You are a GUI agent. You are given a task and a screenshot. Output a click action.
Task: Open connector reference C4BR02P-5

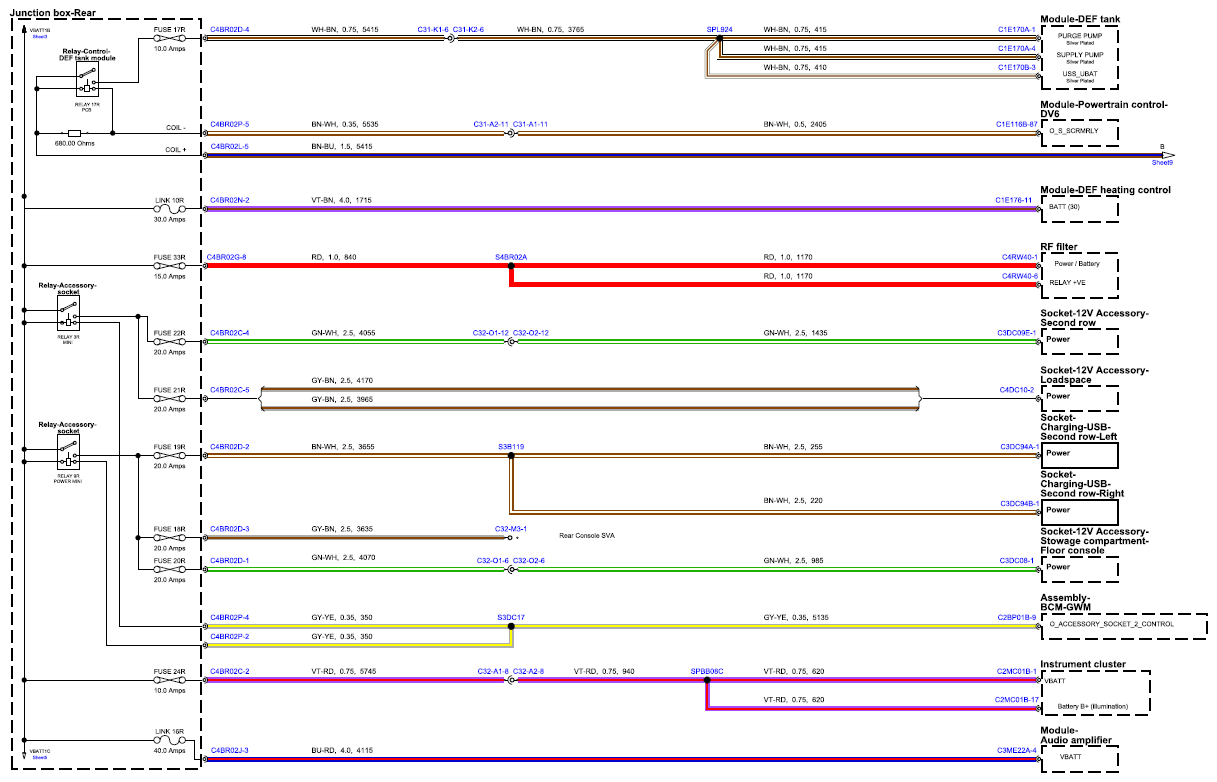[x=230, y=124]
